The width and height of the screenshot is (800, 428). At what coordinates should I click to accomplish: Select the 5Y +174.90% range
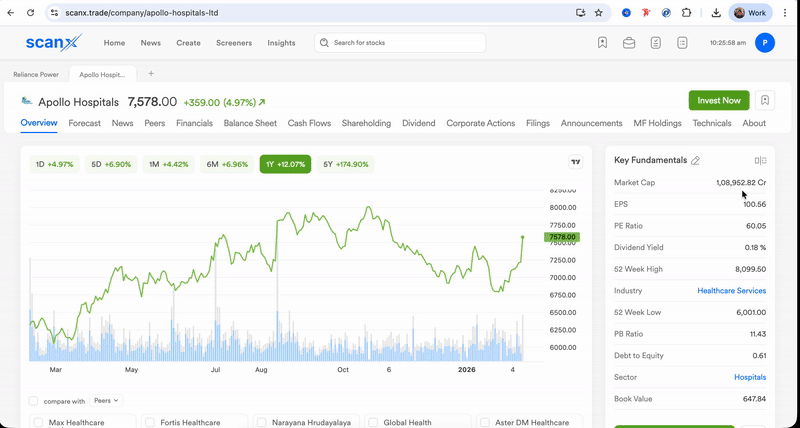tap(345, 164)
